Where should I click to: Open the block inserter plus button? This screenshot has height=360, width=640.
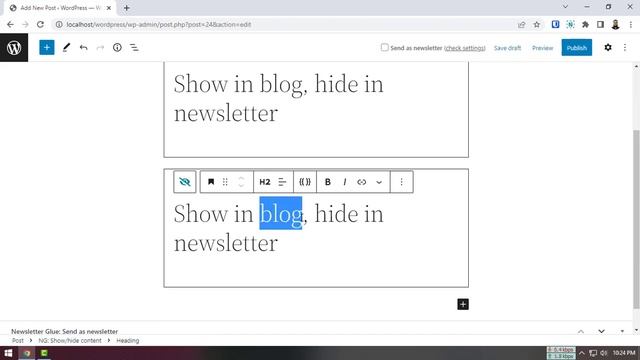pos(47,48)
